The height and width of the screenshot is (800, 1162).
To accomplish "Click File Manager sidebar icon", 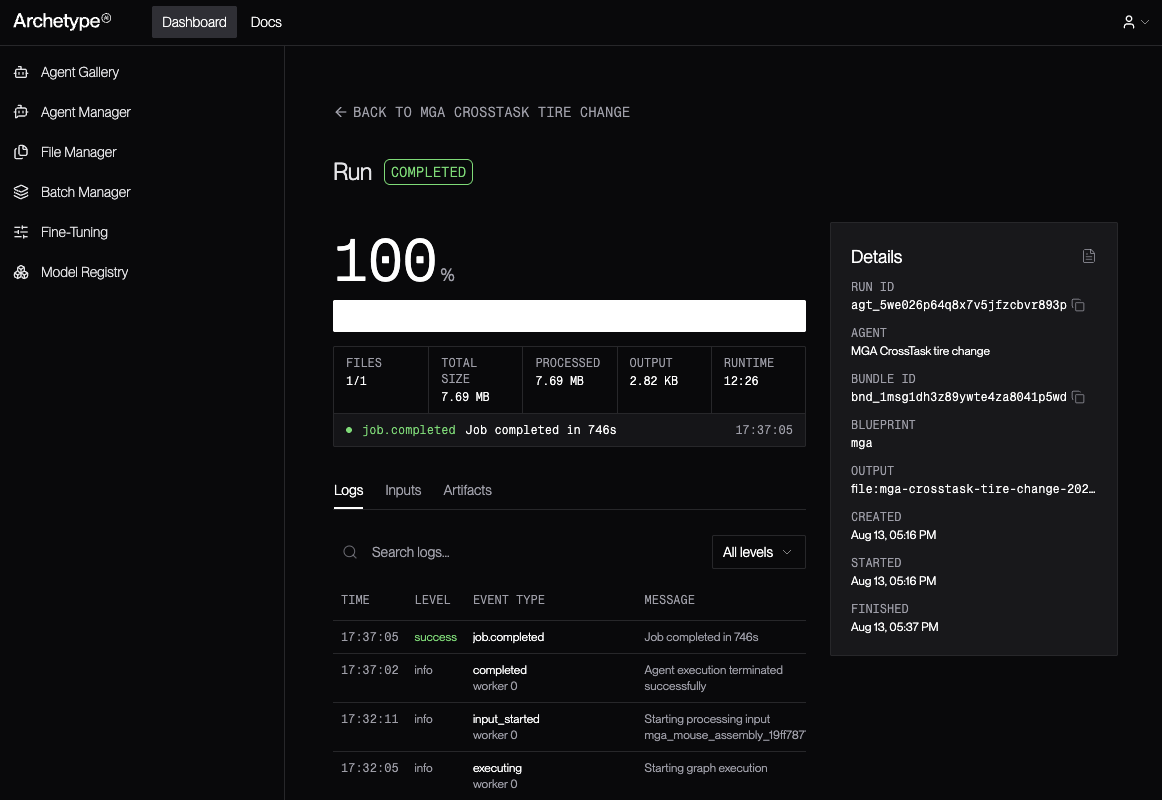I will click(21, 152).
